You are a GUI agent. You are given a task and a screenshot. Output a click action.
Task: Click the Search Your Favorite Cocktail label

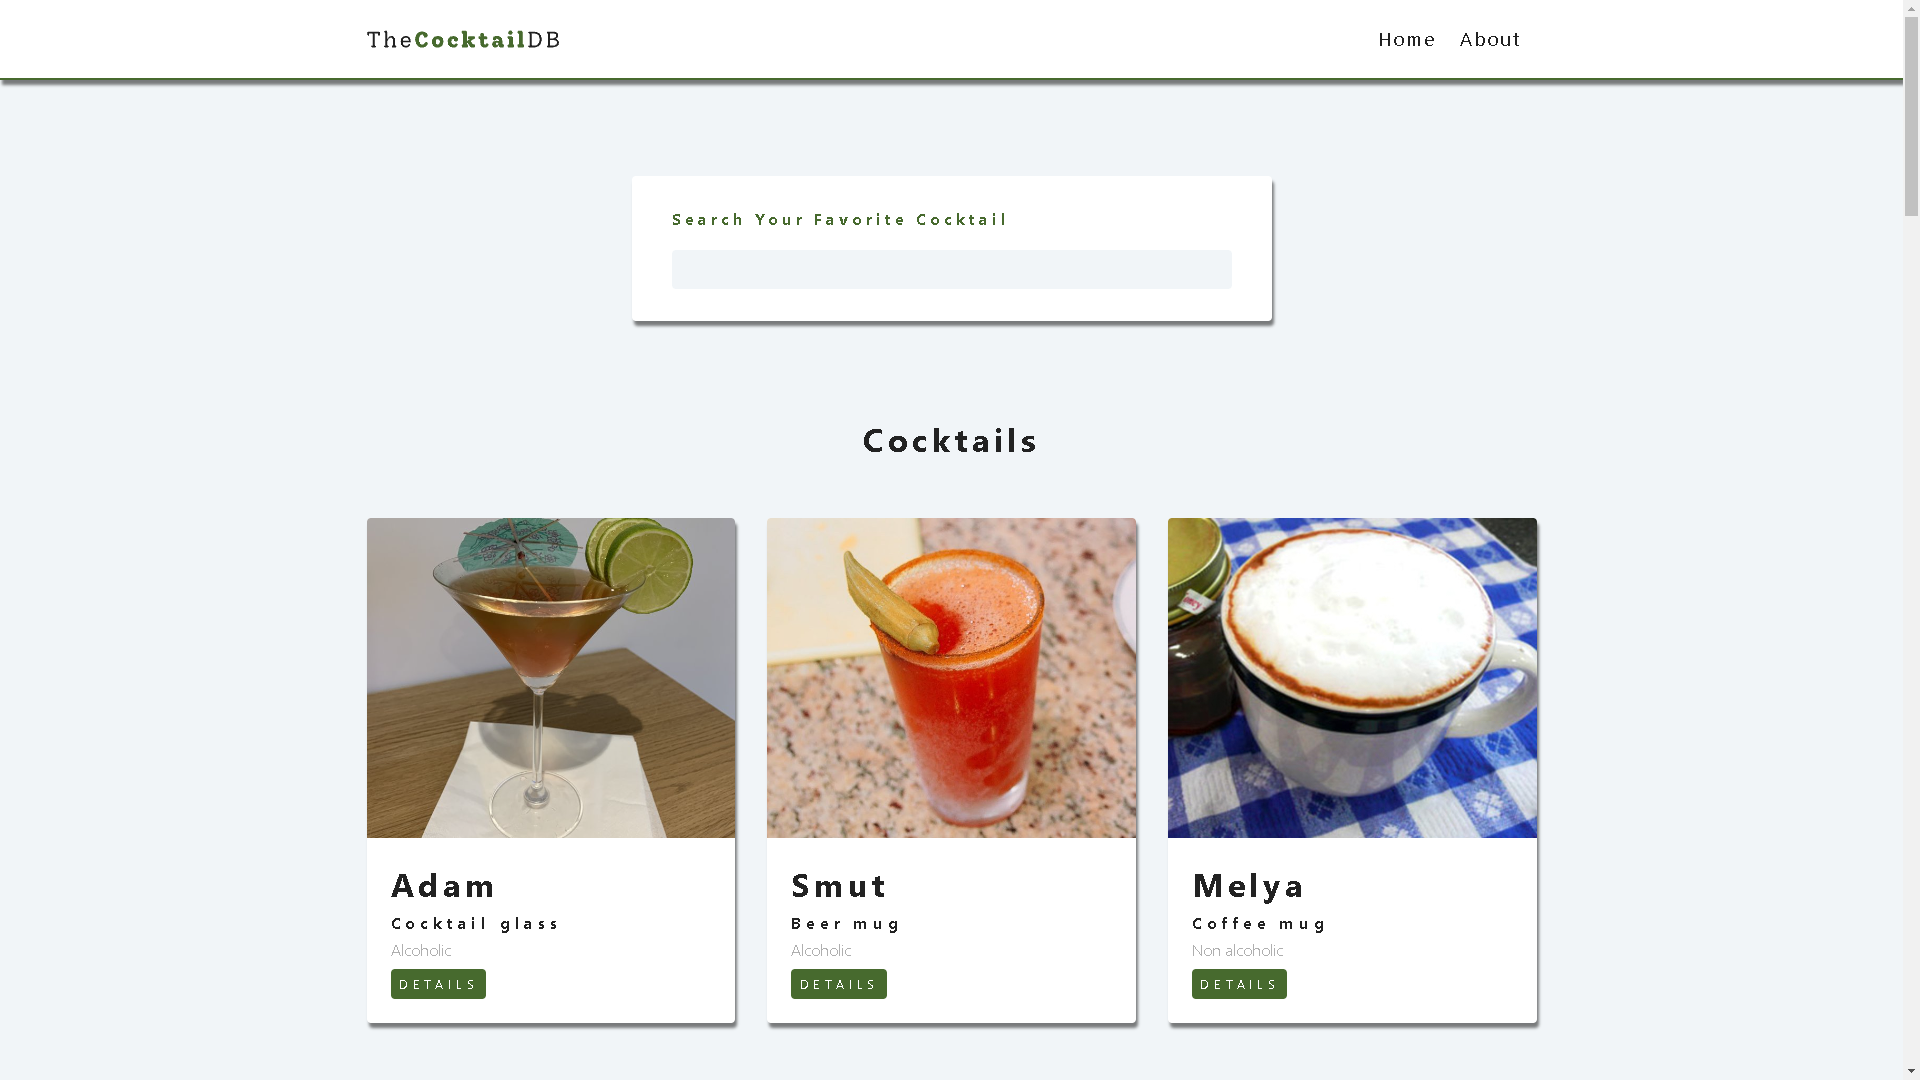point(839,220)
